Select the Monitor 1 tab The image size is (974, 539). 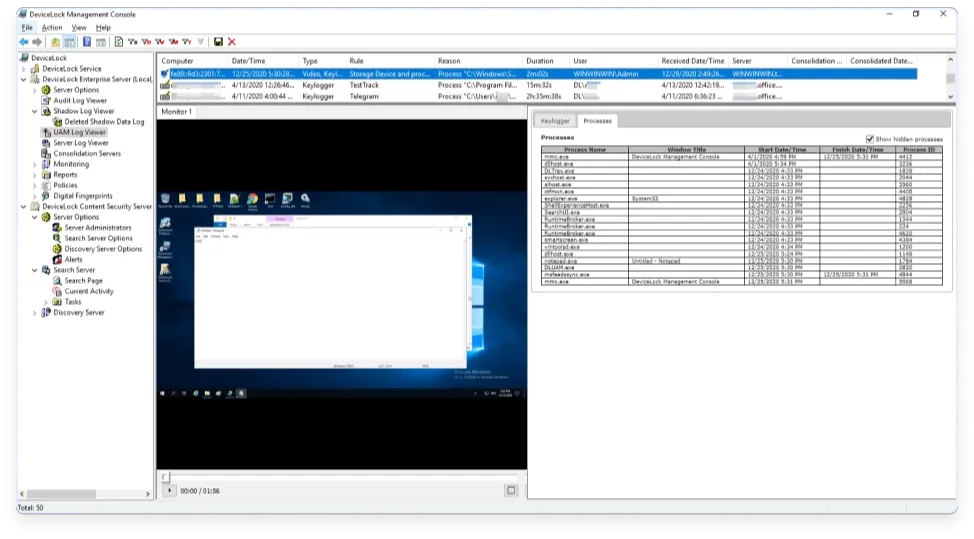[x=176, y=112]
